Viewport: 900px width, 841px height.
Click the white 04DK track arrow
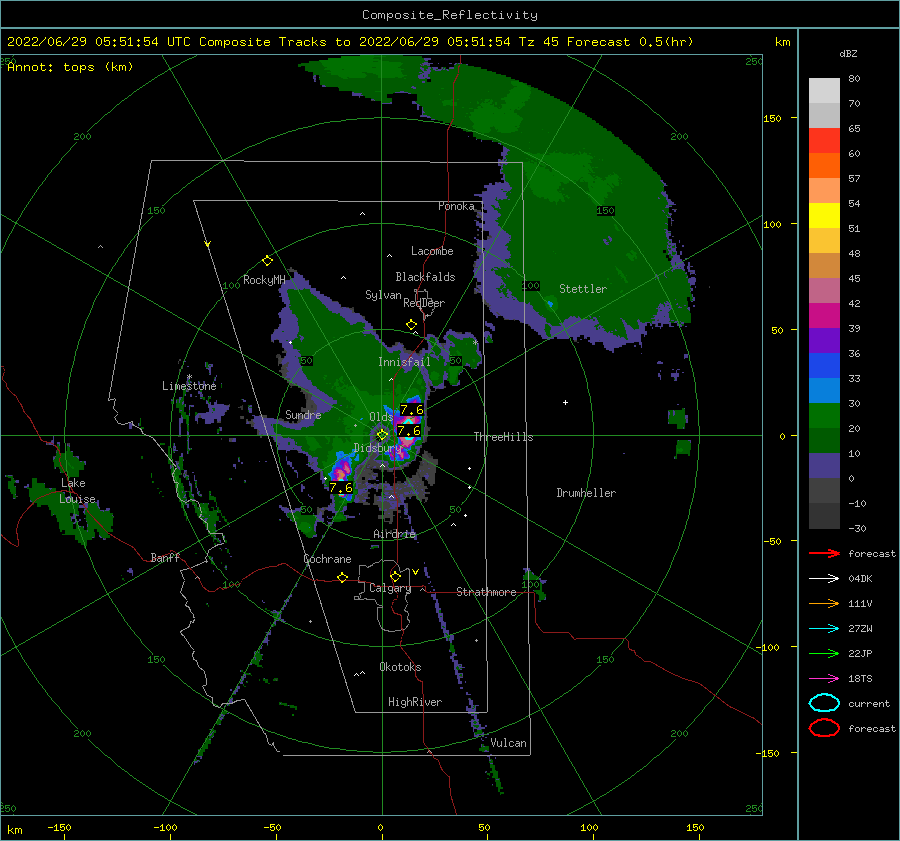coord(824,579)
